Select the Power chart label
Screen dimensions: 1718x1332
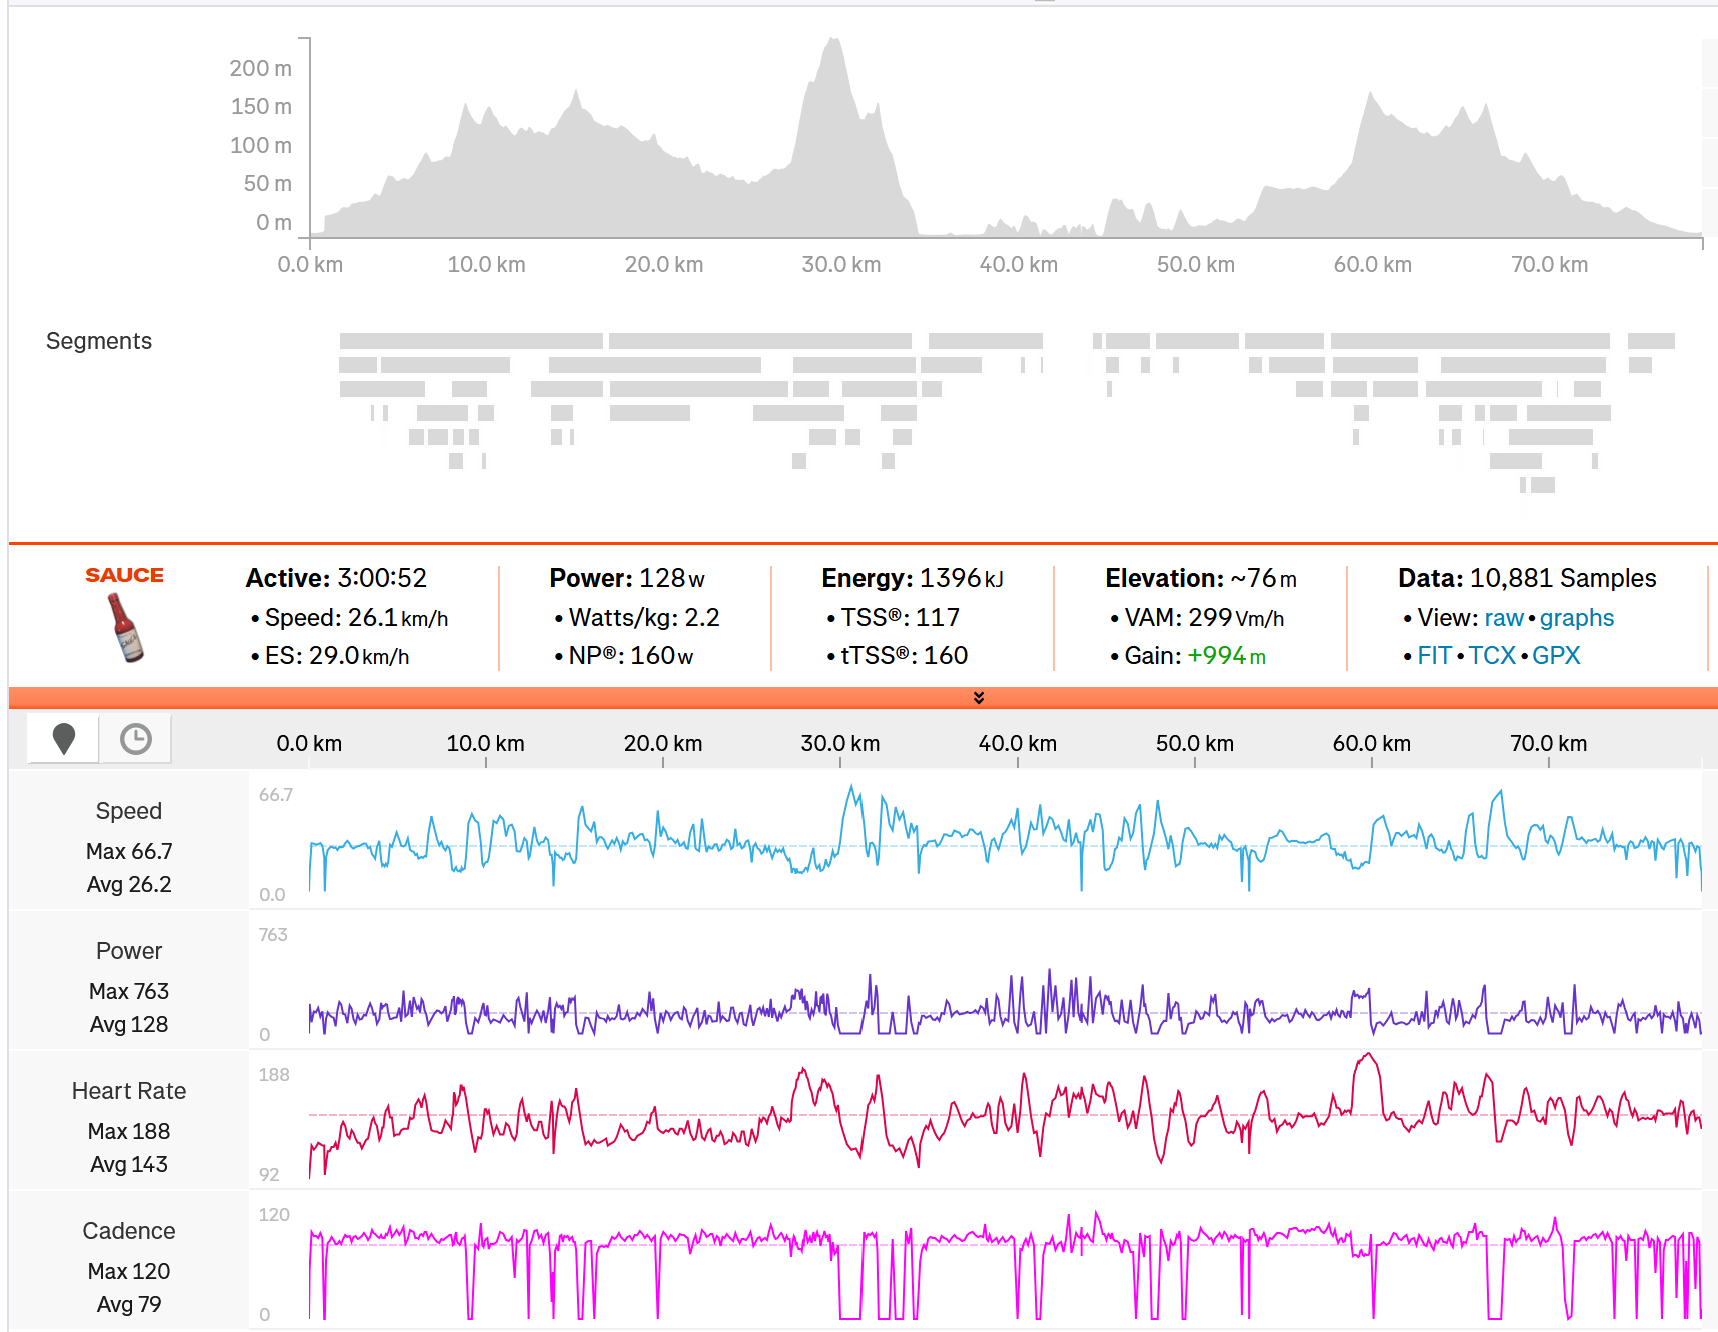(128, 951)
